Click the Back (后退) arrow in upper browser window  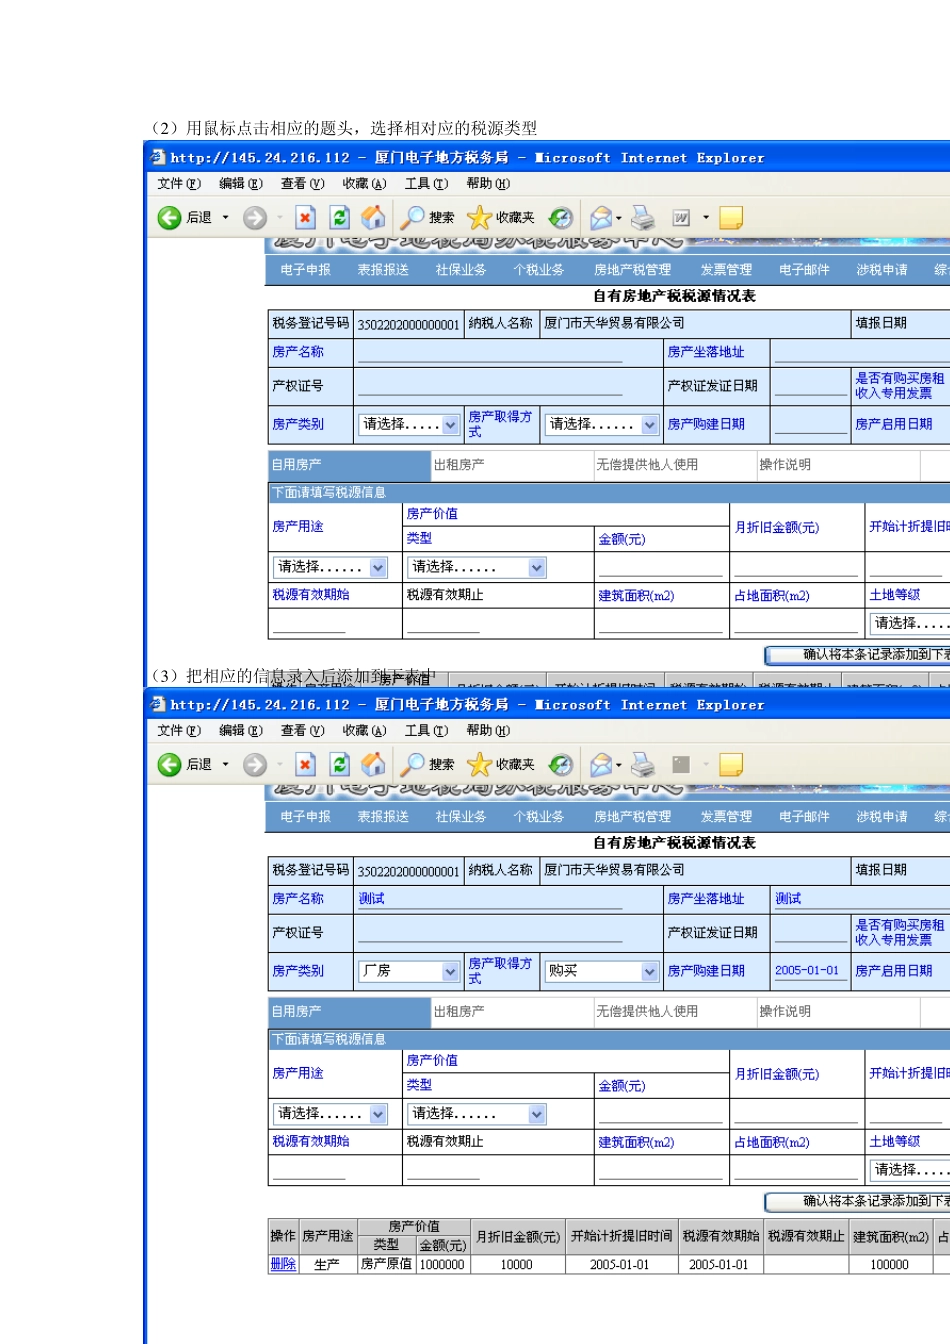(170, 217)
